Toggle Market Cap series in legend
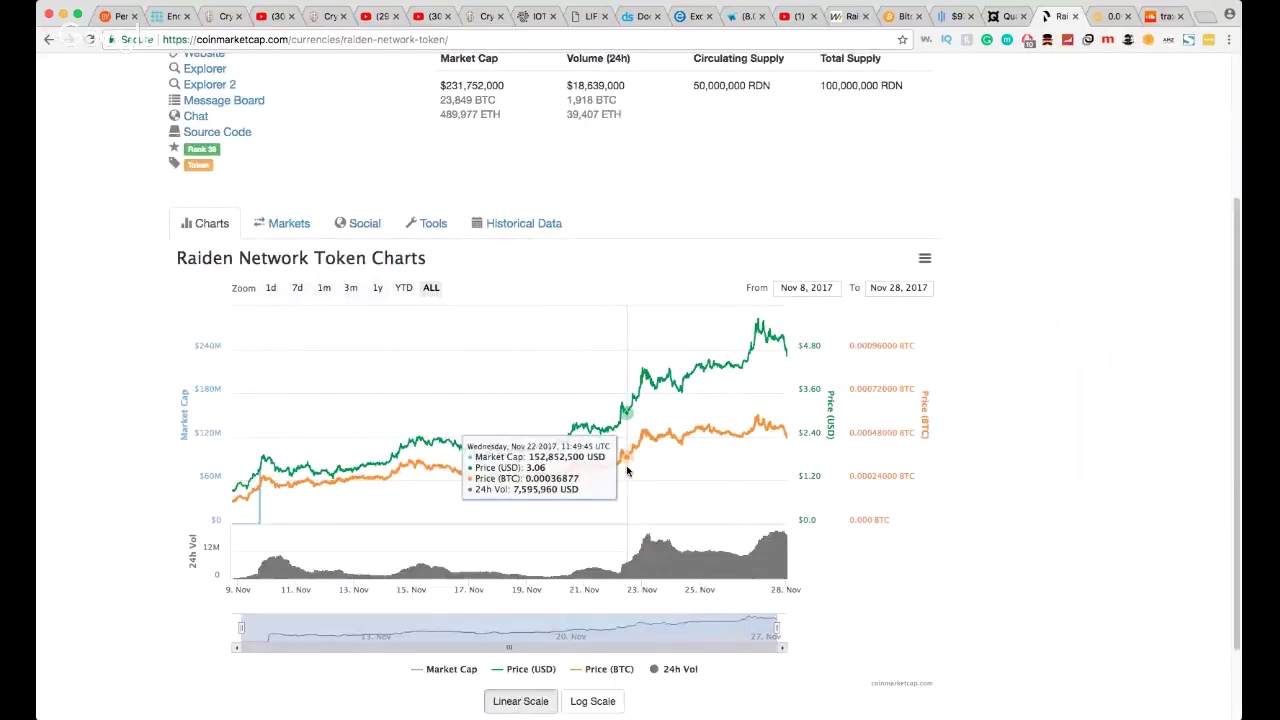The width and height of the screenshot is (1280, 720). 444,669
